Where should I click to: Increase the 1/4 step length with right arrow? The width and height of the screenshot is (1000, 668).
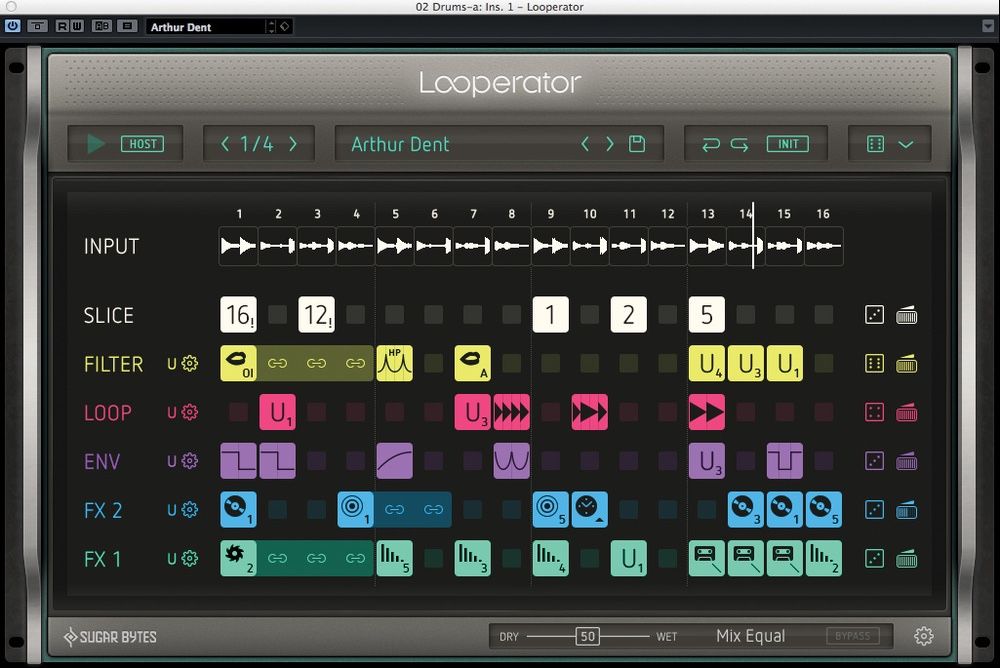293,144
